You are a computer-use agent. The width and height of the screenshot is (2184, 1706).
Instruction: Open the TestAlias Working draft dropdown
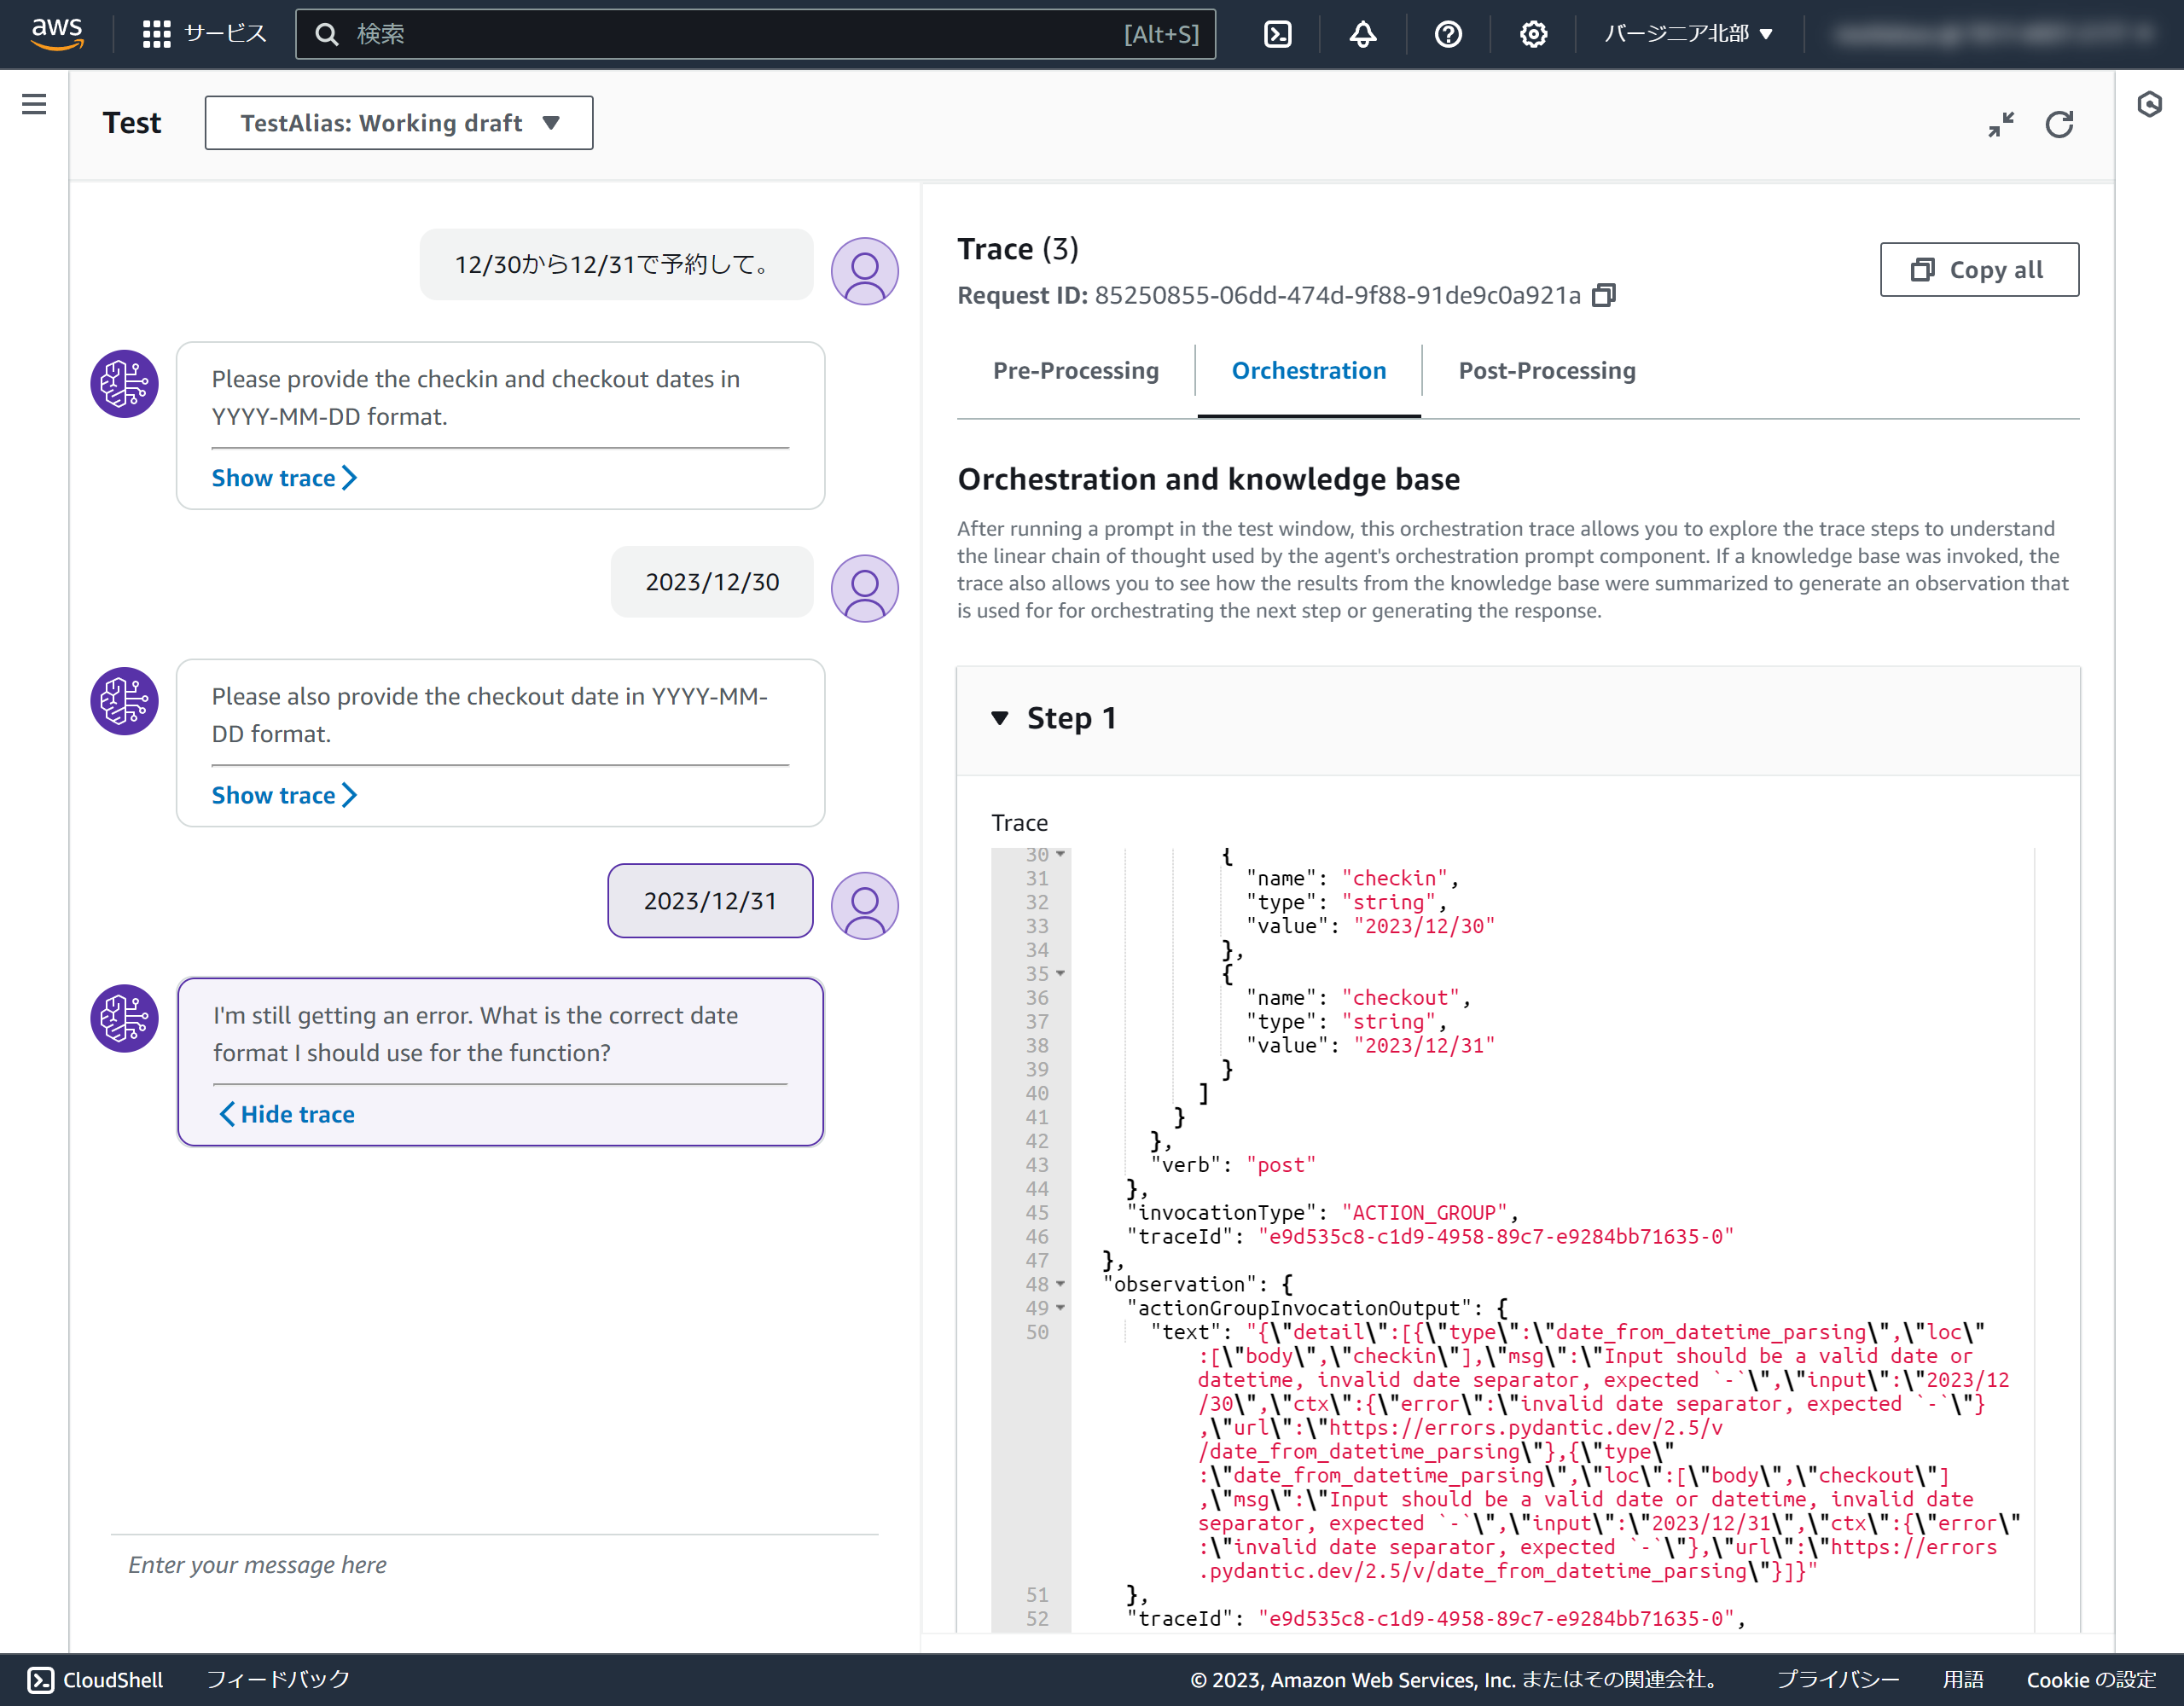[x=398, y=123]
